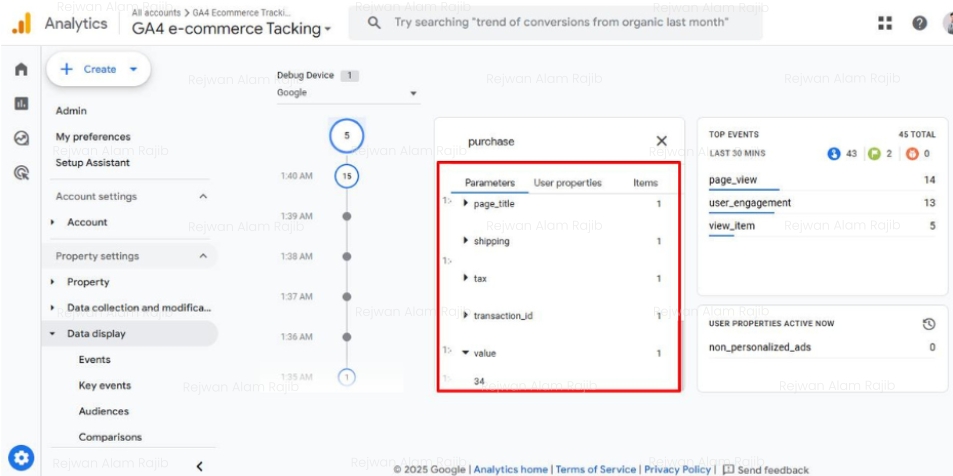
Task: Click the Admin gear icon at bottom left
Action: tap(21, 459)
